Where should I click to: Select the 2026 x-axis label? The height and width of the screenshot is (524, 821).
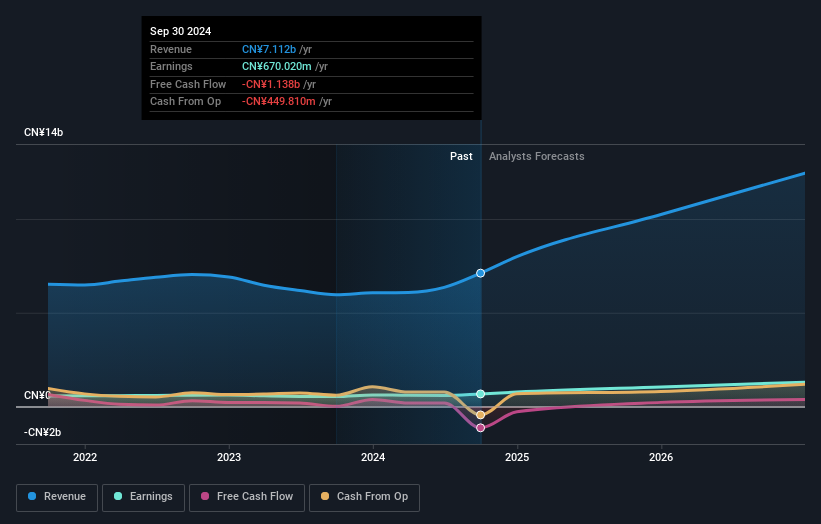(x=661, y=458)
